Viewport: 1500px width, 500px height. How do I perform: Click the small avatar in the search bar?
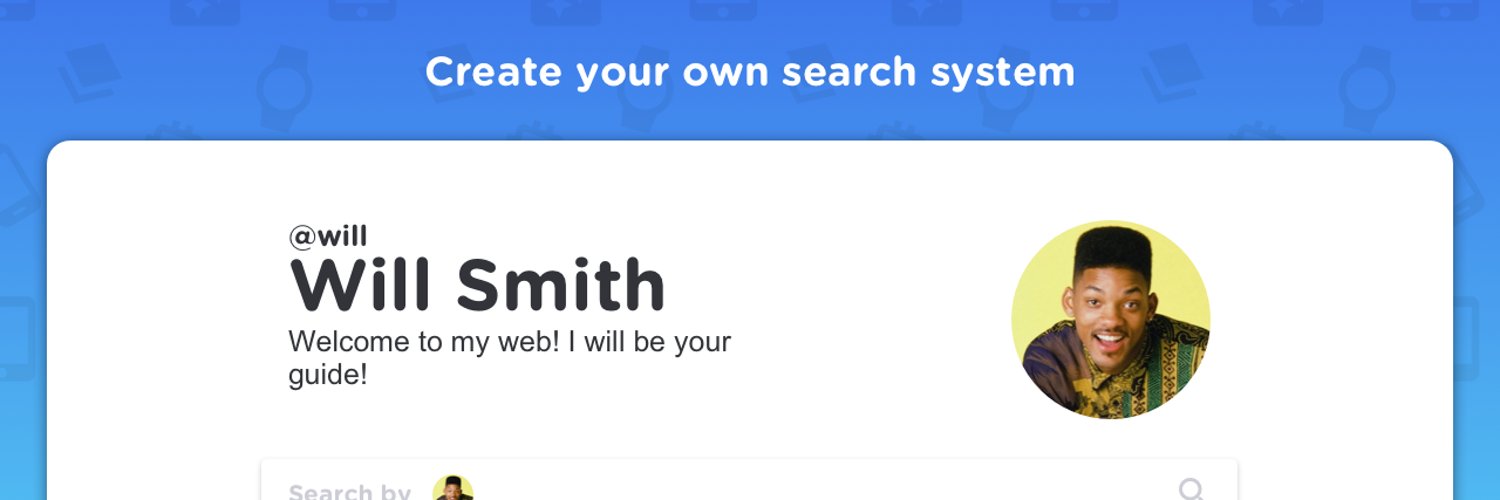(x=452, y=489)
